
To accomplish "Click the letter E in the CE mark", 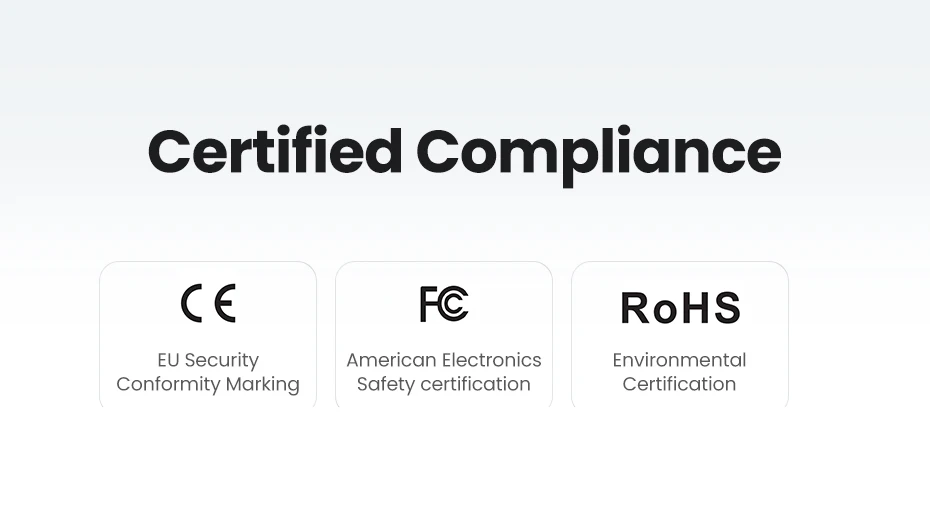I will click(x=225, y=303).
